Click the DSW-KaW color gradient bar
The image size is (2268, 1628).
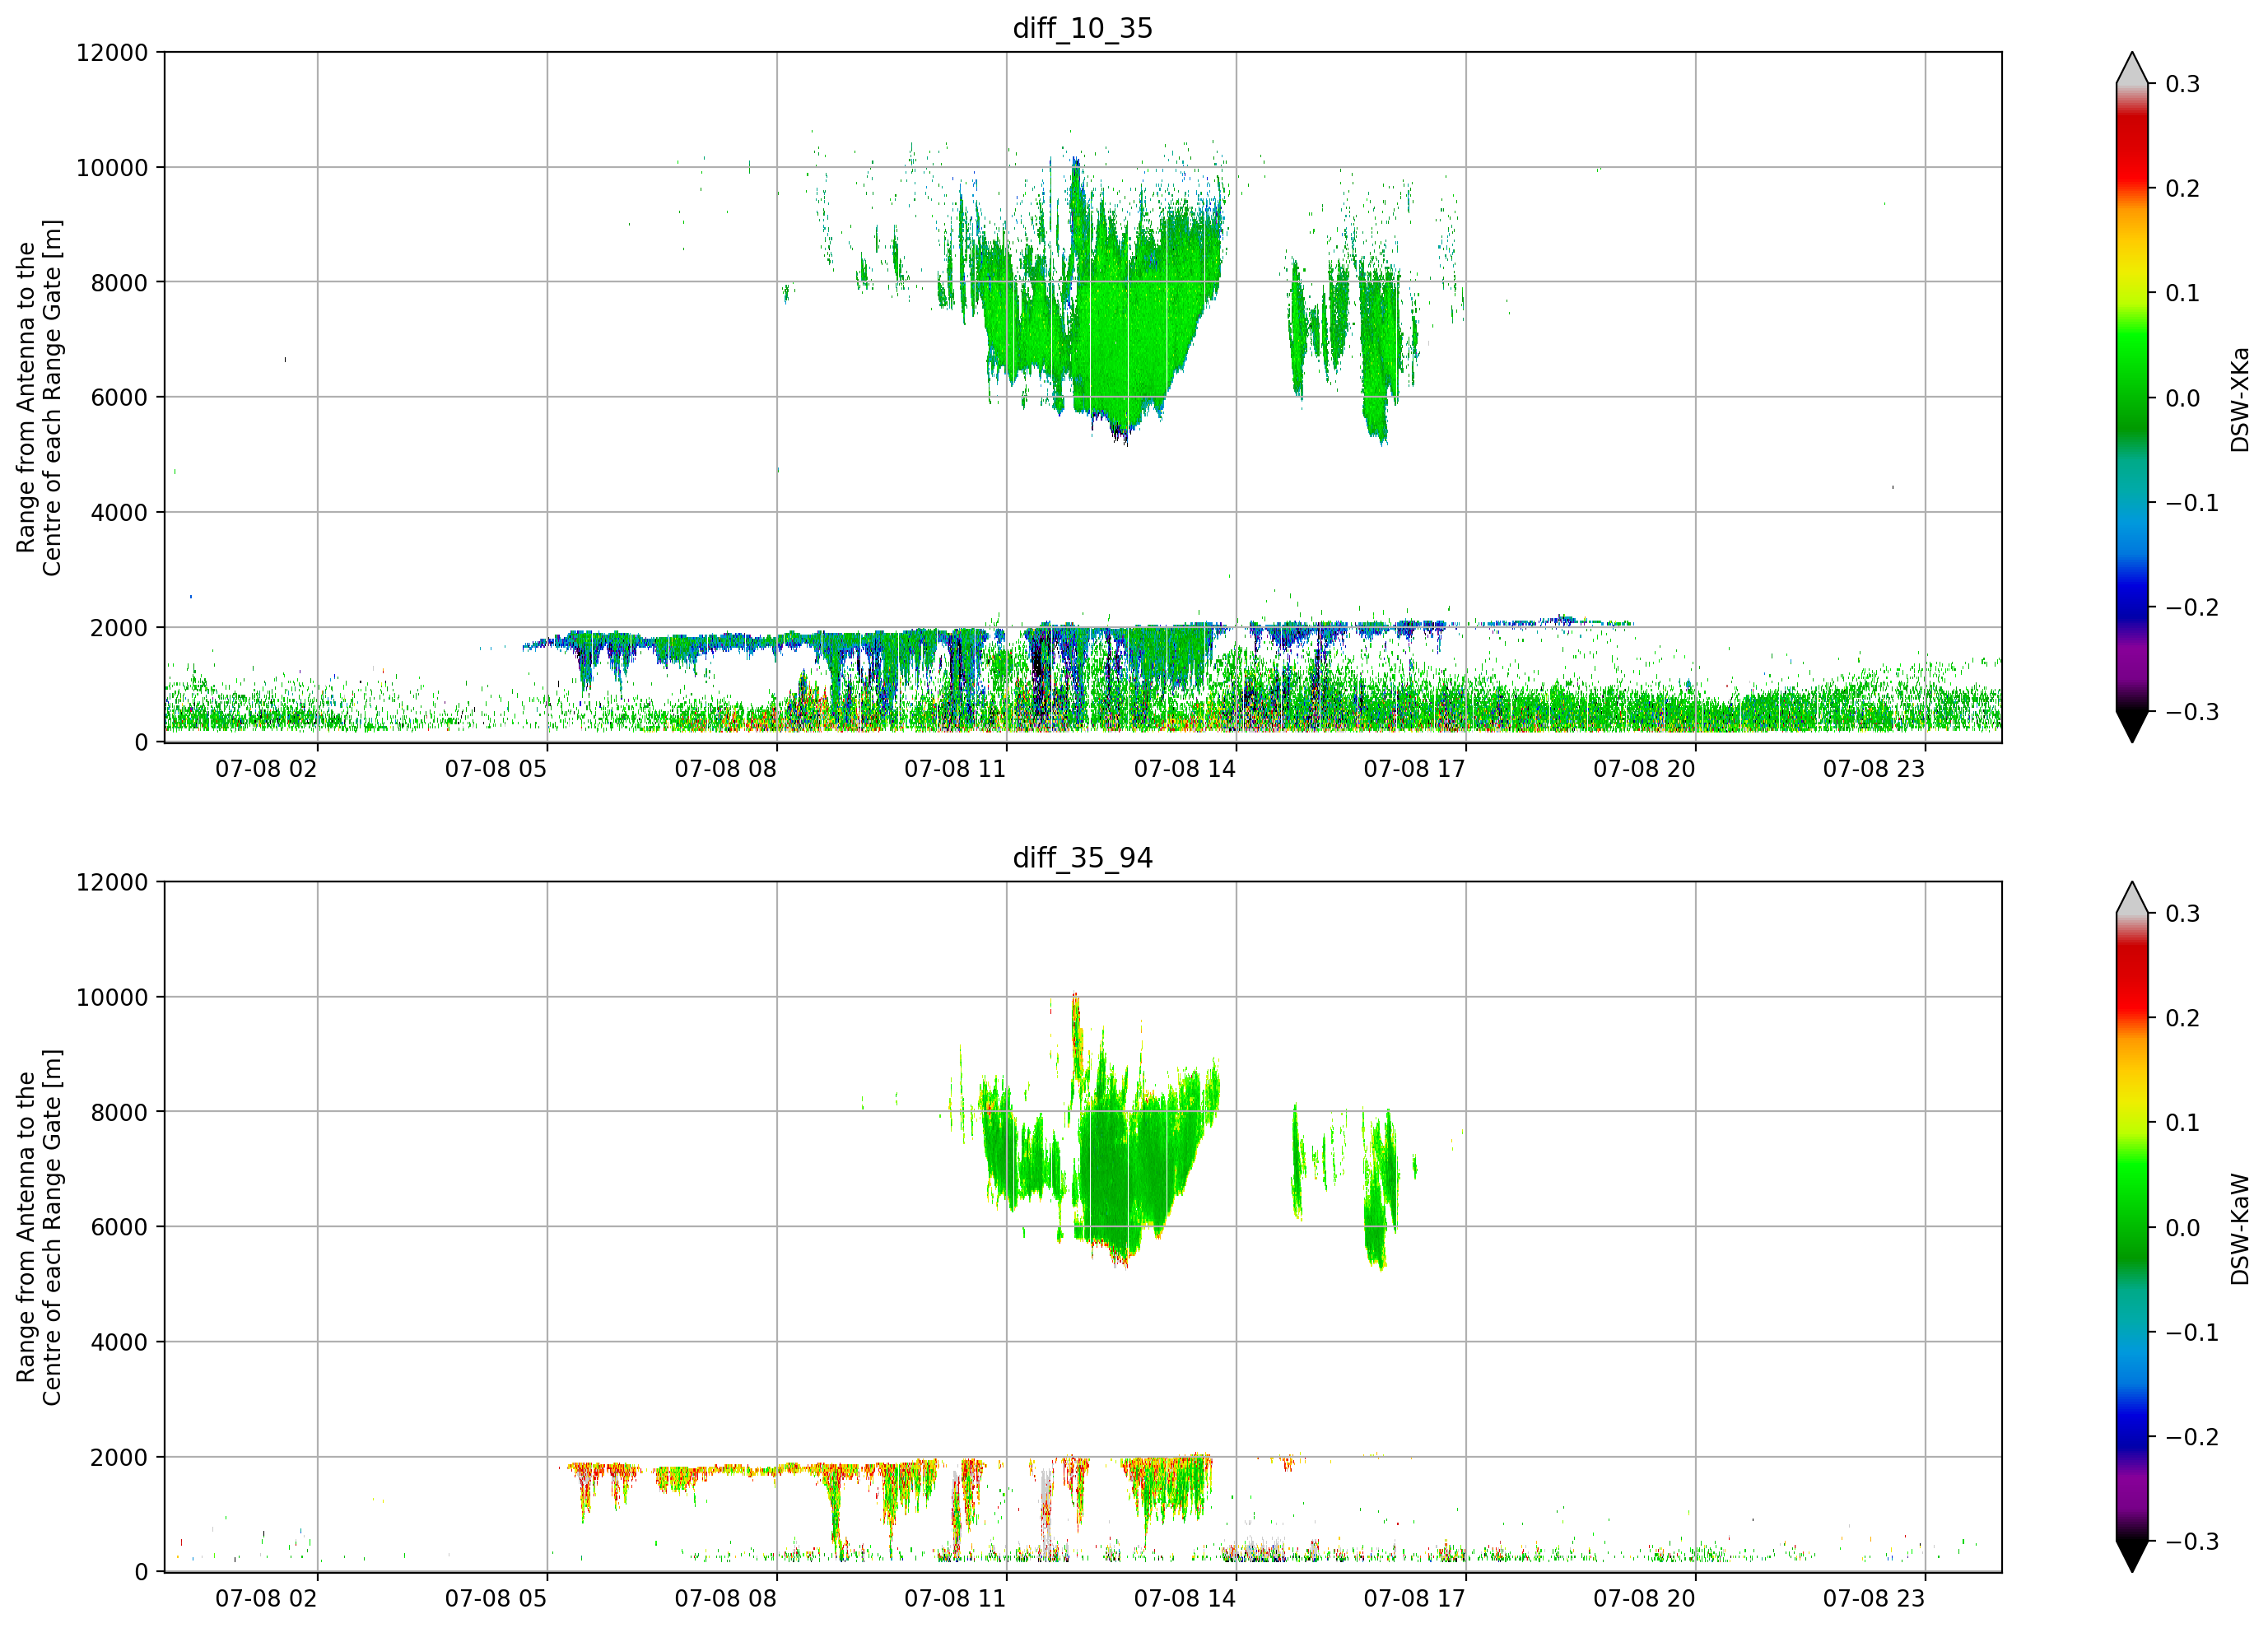click(x=2132, y=1227)
